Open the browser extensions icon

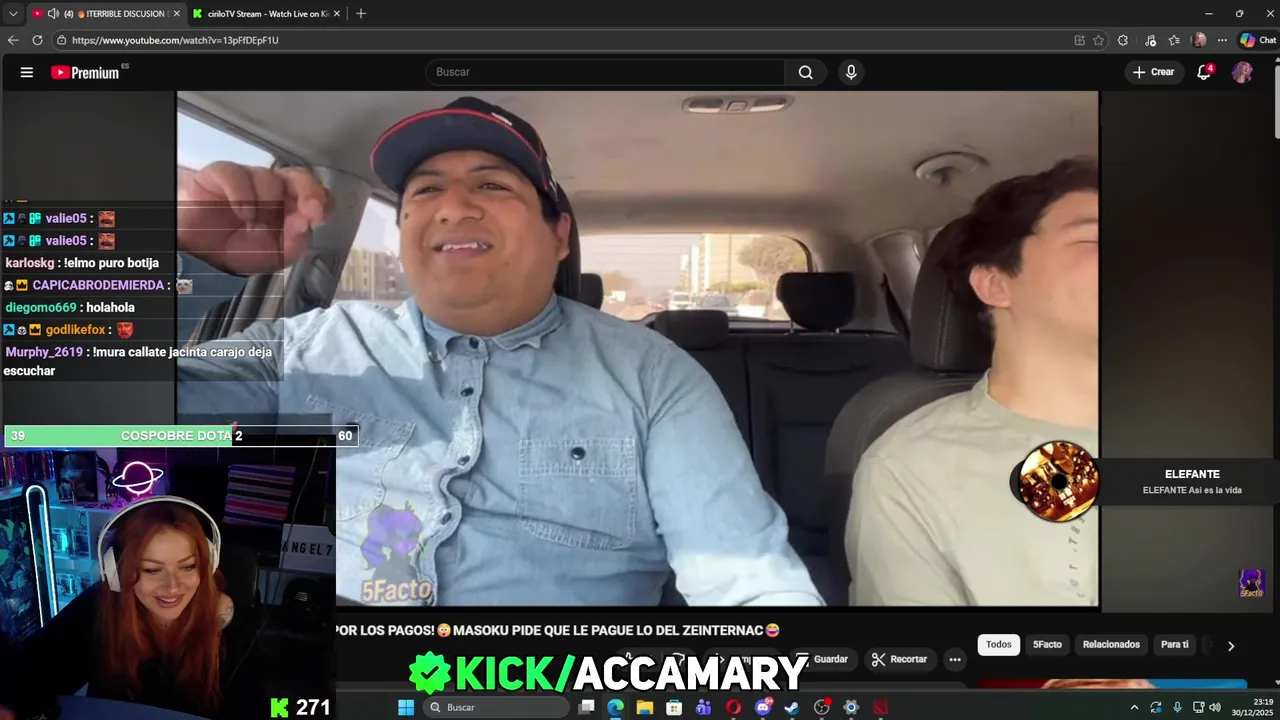click(1123, 40)
